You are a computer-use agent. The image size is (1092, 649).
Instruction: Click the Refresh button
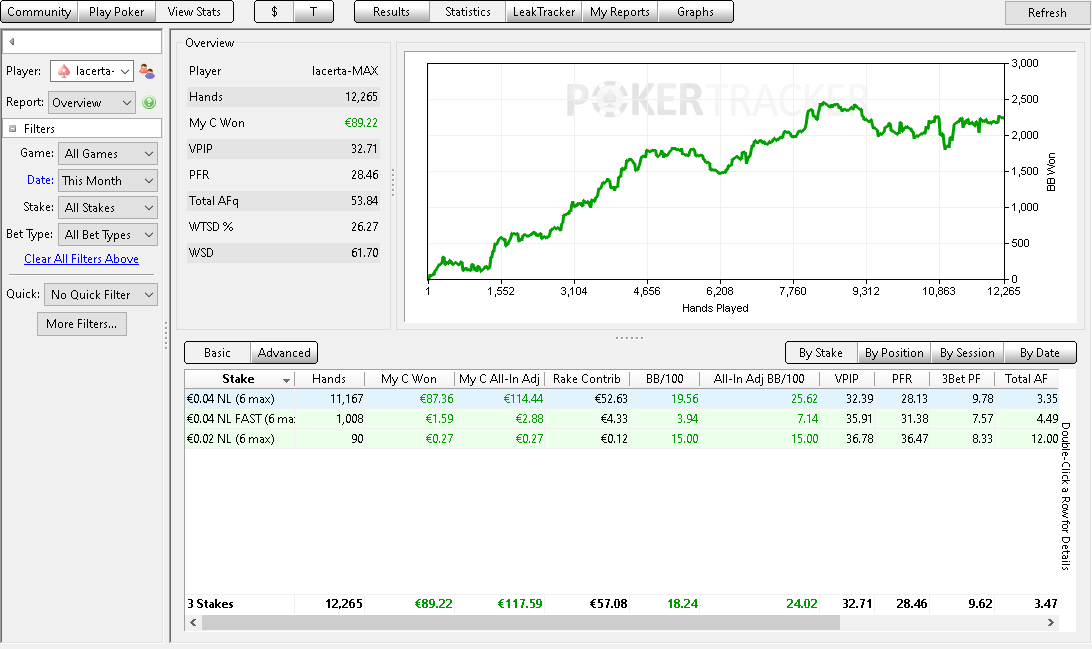click(1047, 13)
